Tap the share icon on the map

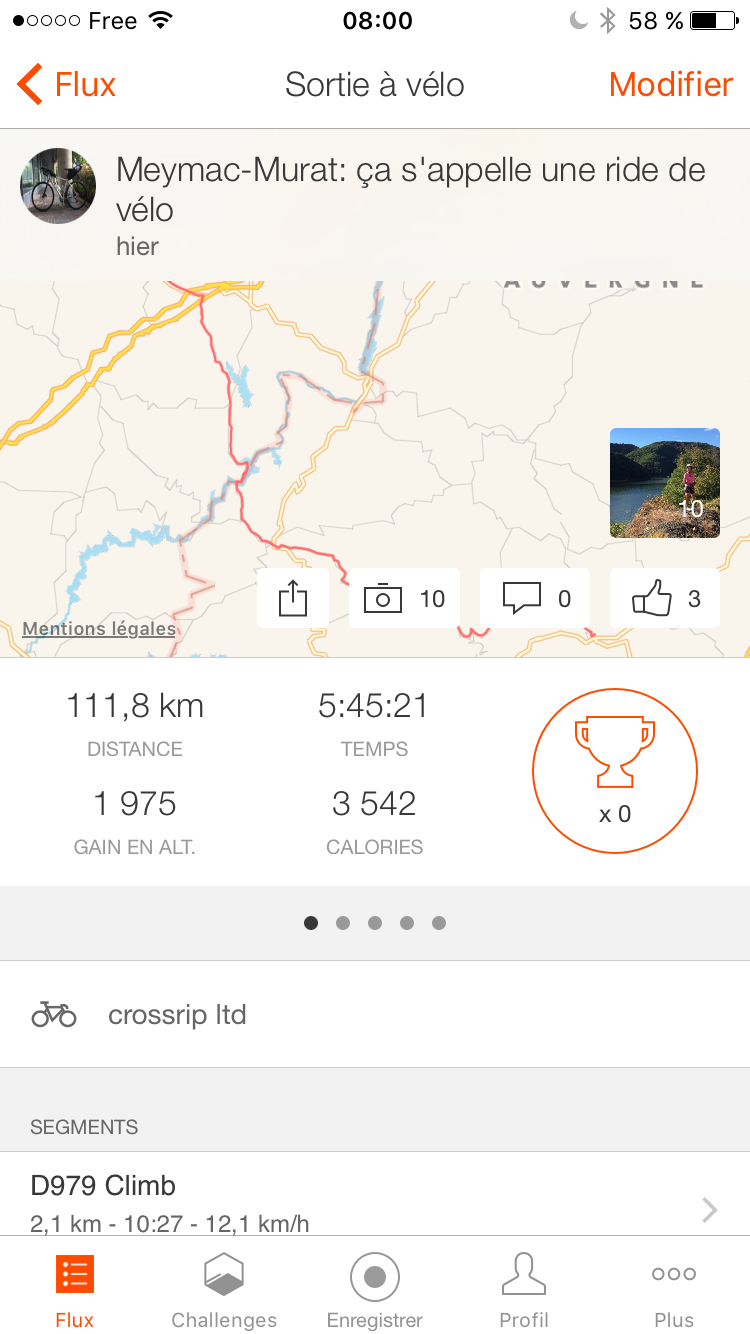(x=292, y=599)
